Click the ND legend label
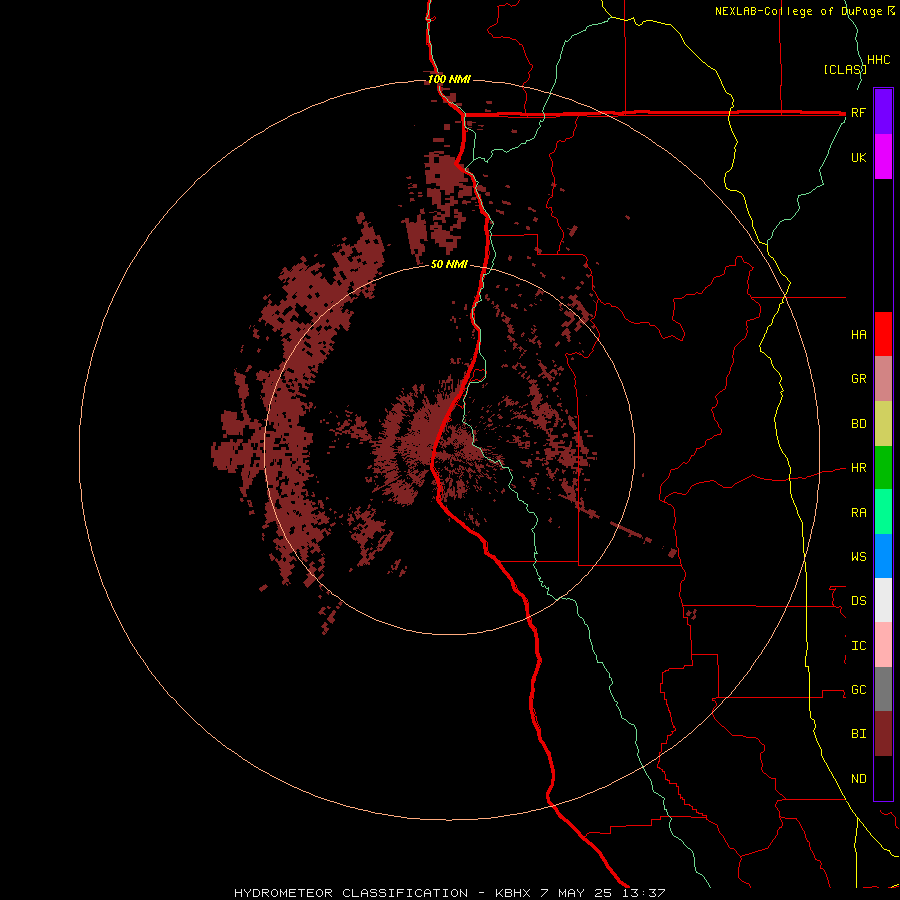This screenshot has width=900, height=900. pyautogui.click(x=858, y=779)
